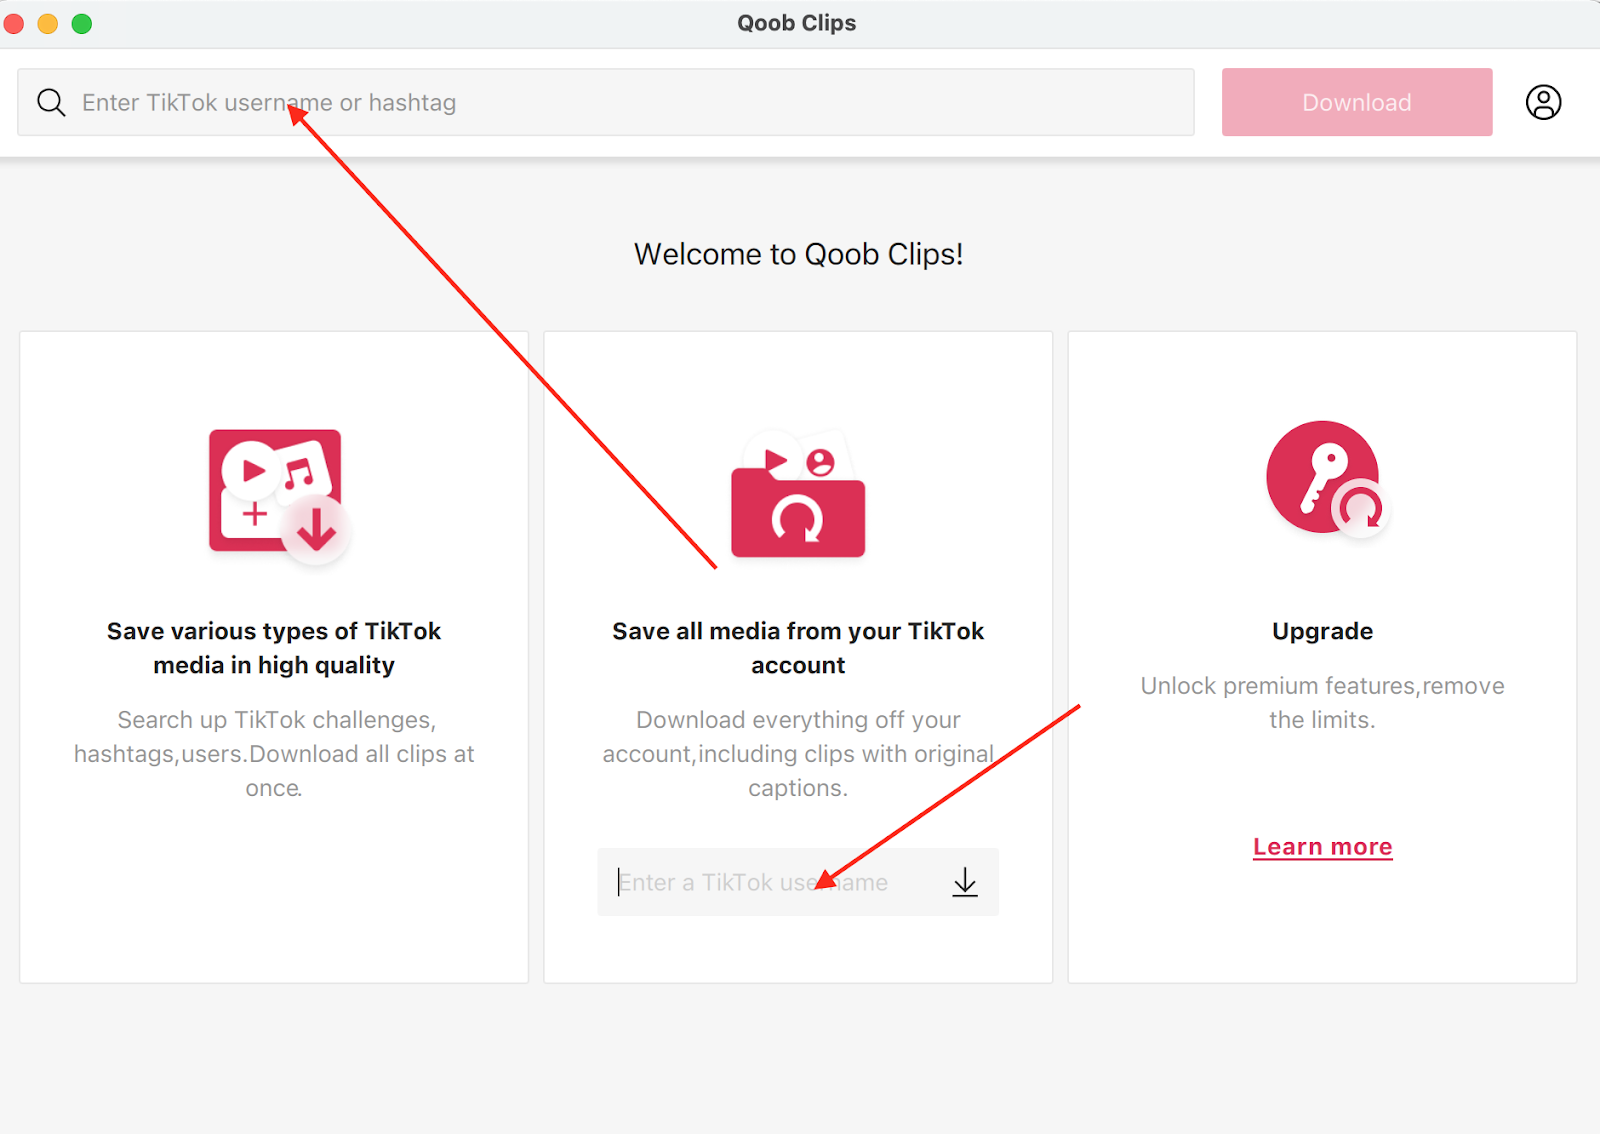
Task: Close the Qoob Clips window
Action: click(x=14, y=23)
